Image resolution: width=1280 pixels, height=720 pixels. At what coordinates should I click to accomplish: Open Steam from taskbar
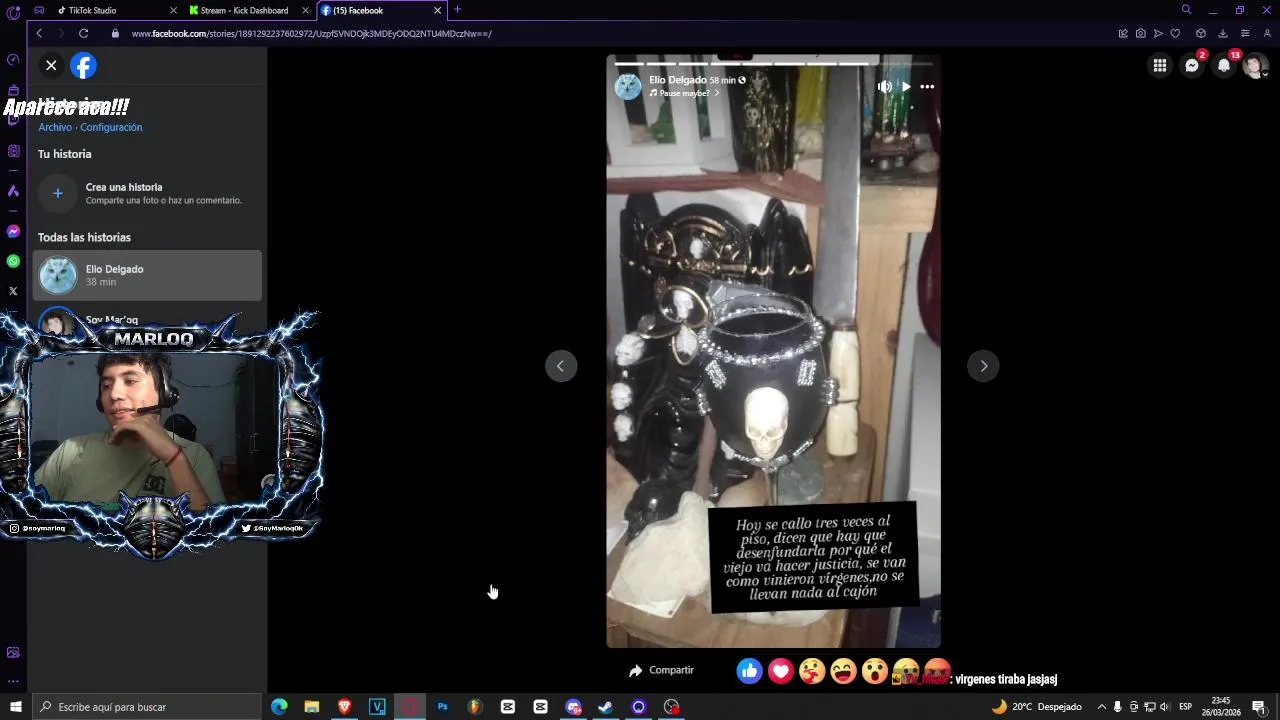point(605,707)
